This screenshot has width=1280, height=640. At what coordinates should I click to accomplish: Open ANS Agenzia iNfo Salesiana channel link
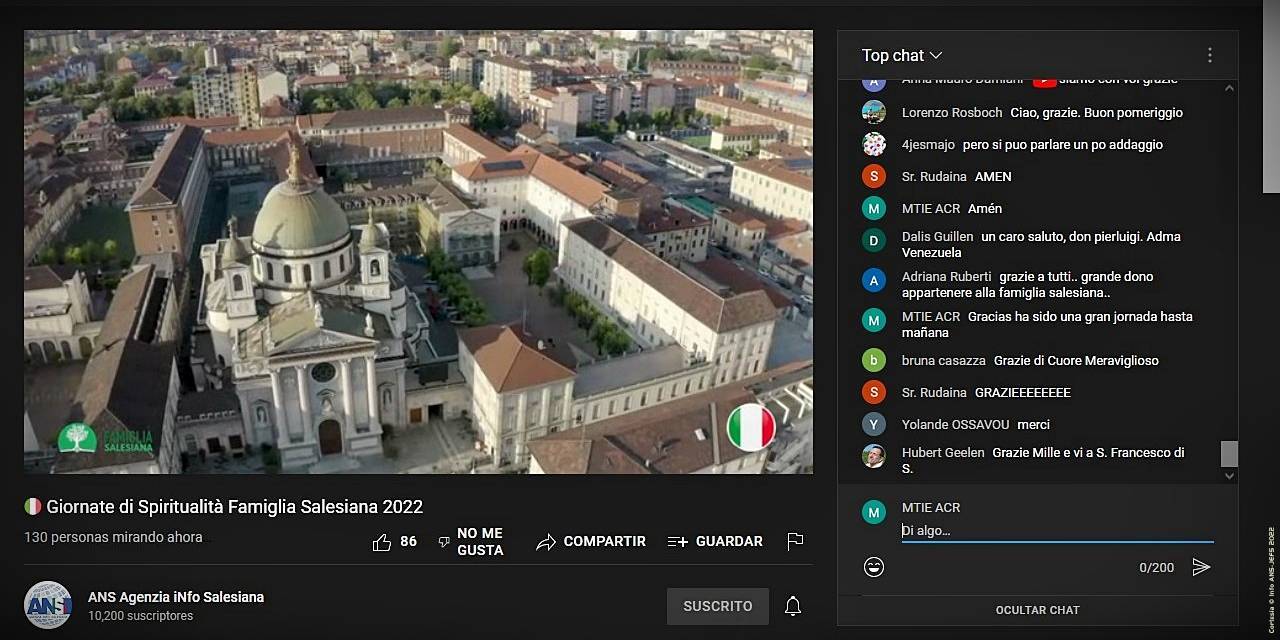pyautogui.click(x=176, y=597)
